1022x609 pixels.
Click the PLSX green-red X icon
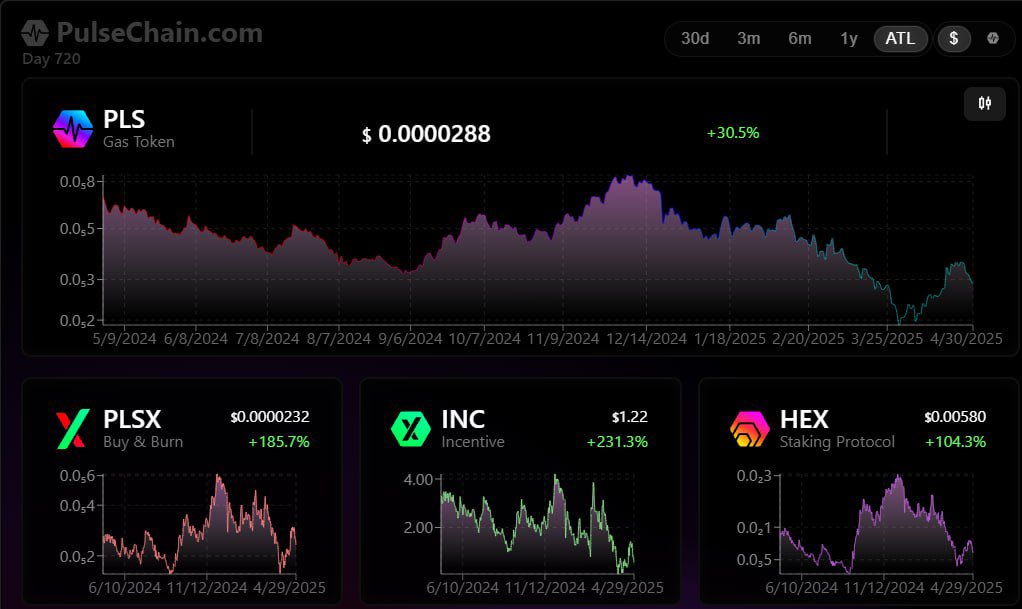[72, 428]
